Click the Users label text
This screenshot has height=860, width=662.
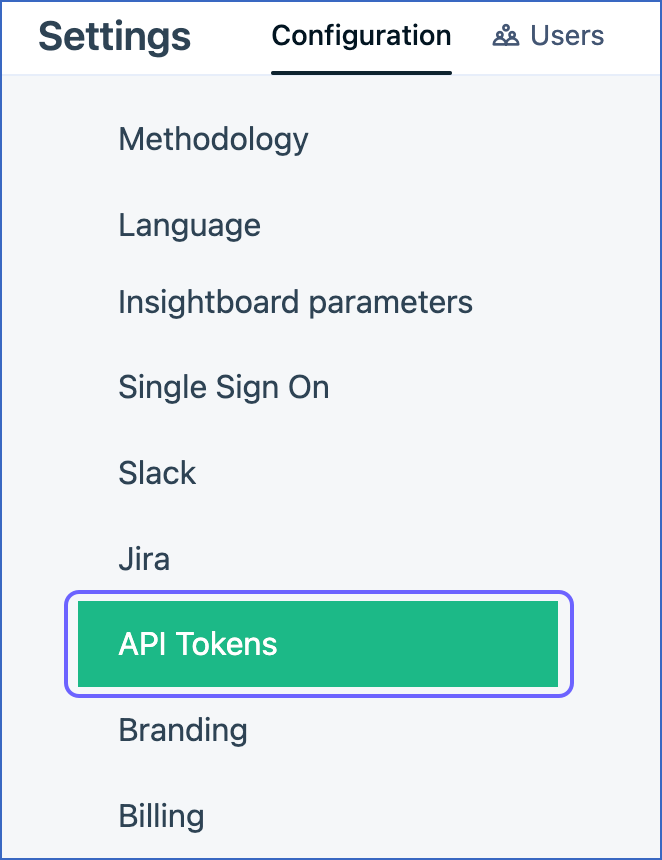click(567, 36)
